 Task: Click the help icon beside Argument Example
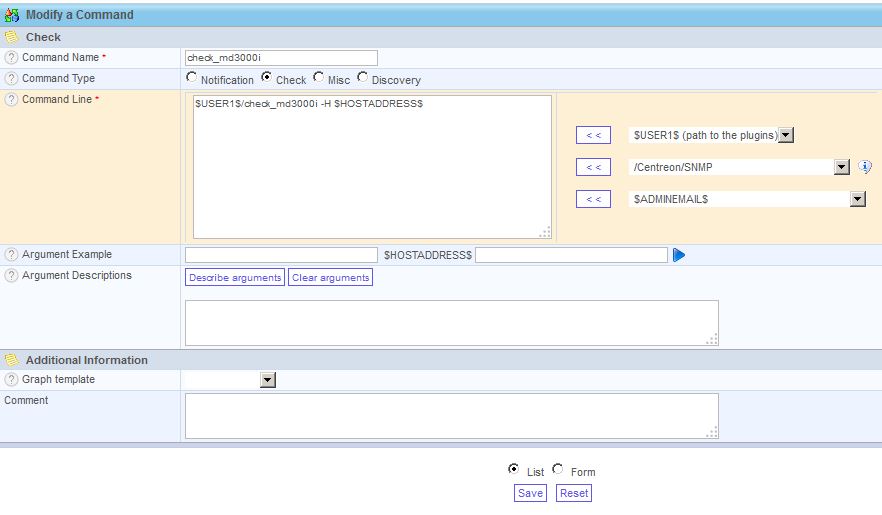(11, 255)
